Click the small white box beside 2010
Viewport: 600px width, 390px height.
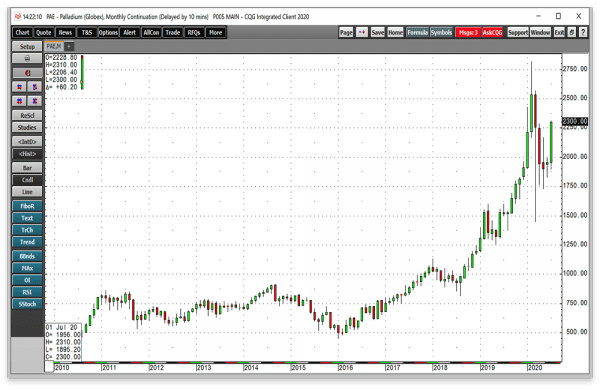[x=49, y=367]
